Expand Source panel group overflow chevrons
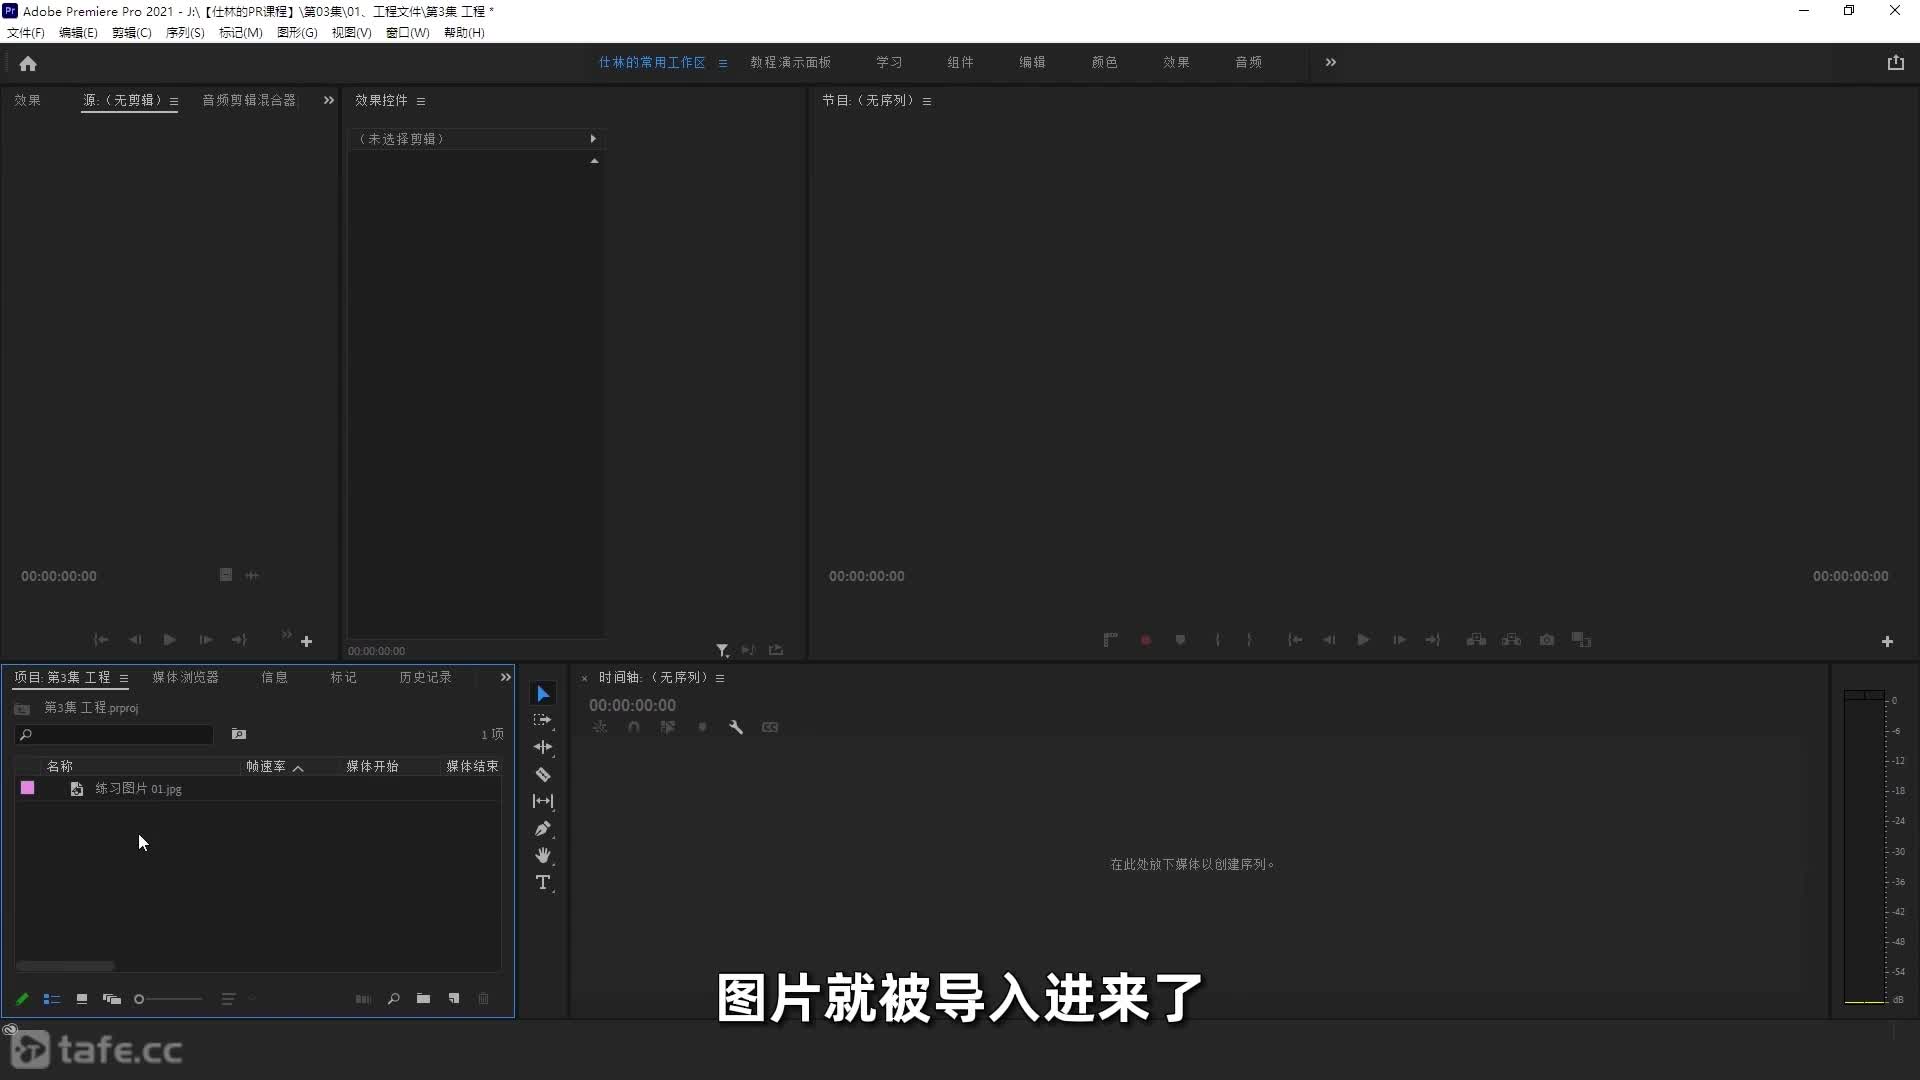 329,100
